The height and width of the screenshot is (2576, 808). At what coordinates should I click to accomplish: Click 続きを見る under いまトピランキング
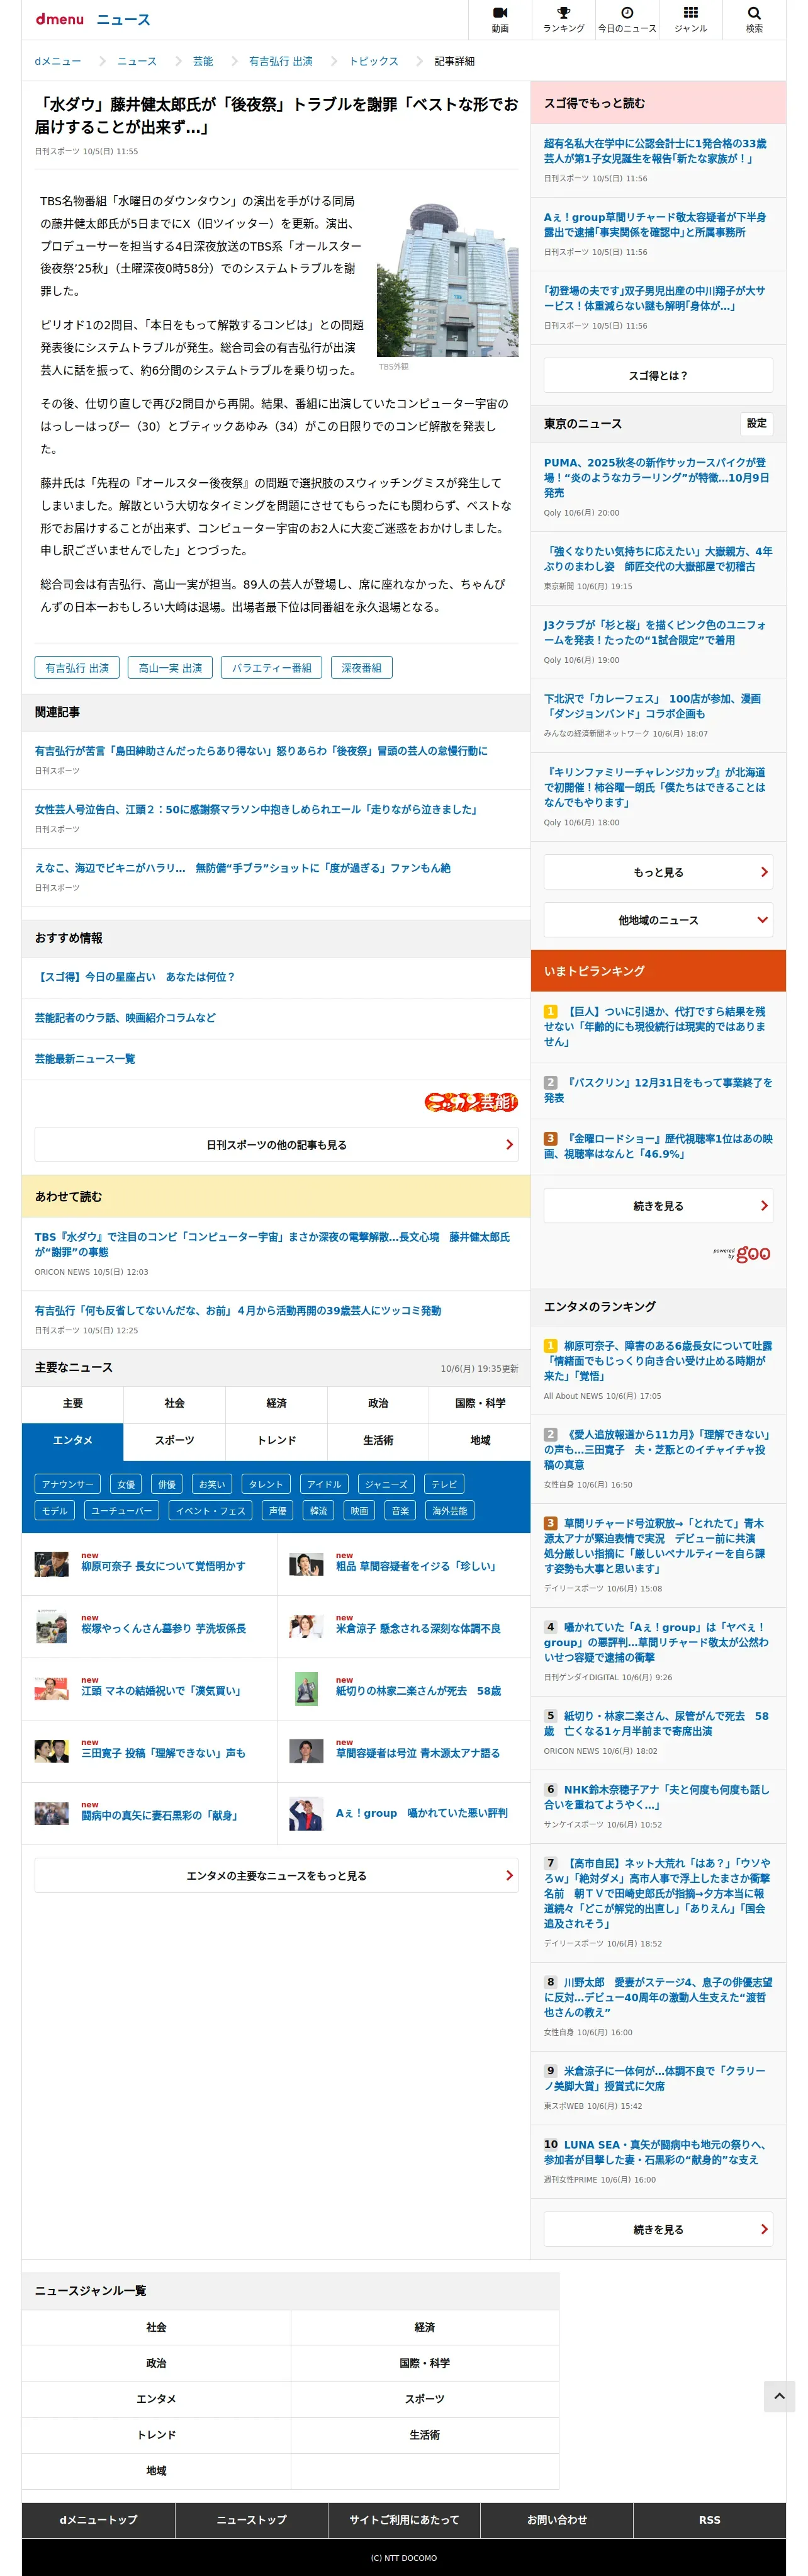pos(658,1206)
